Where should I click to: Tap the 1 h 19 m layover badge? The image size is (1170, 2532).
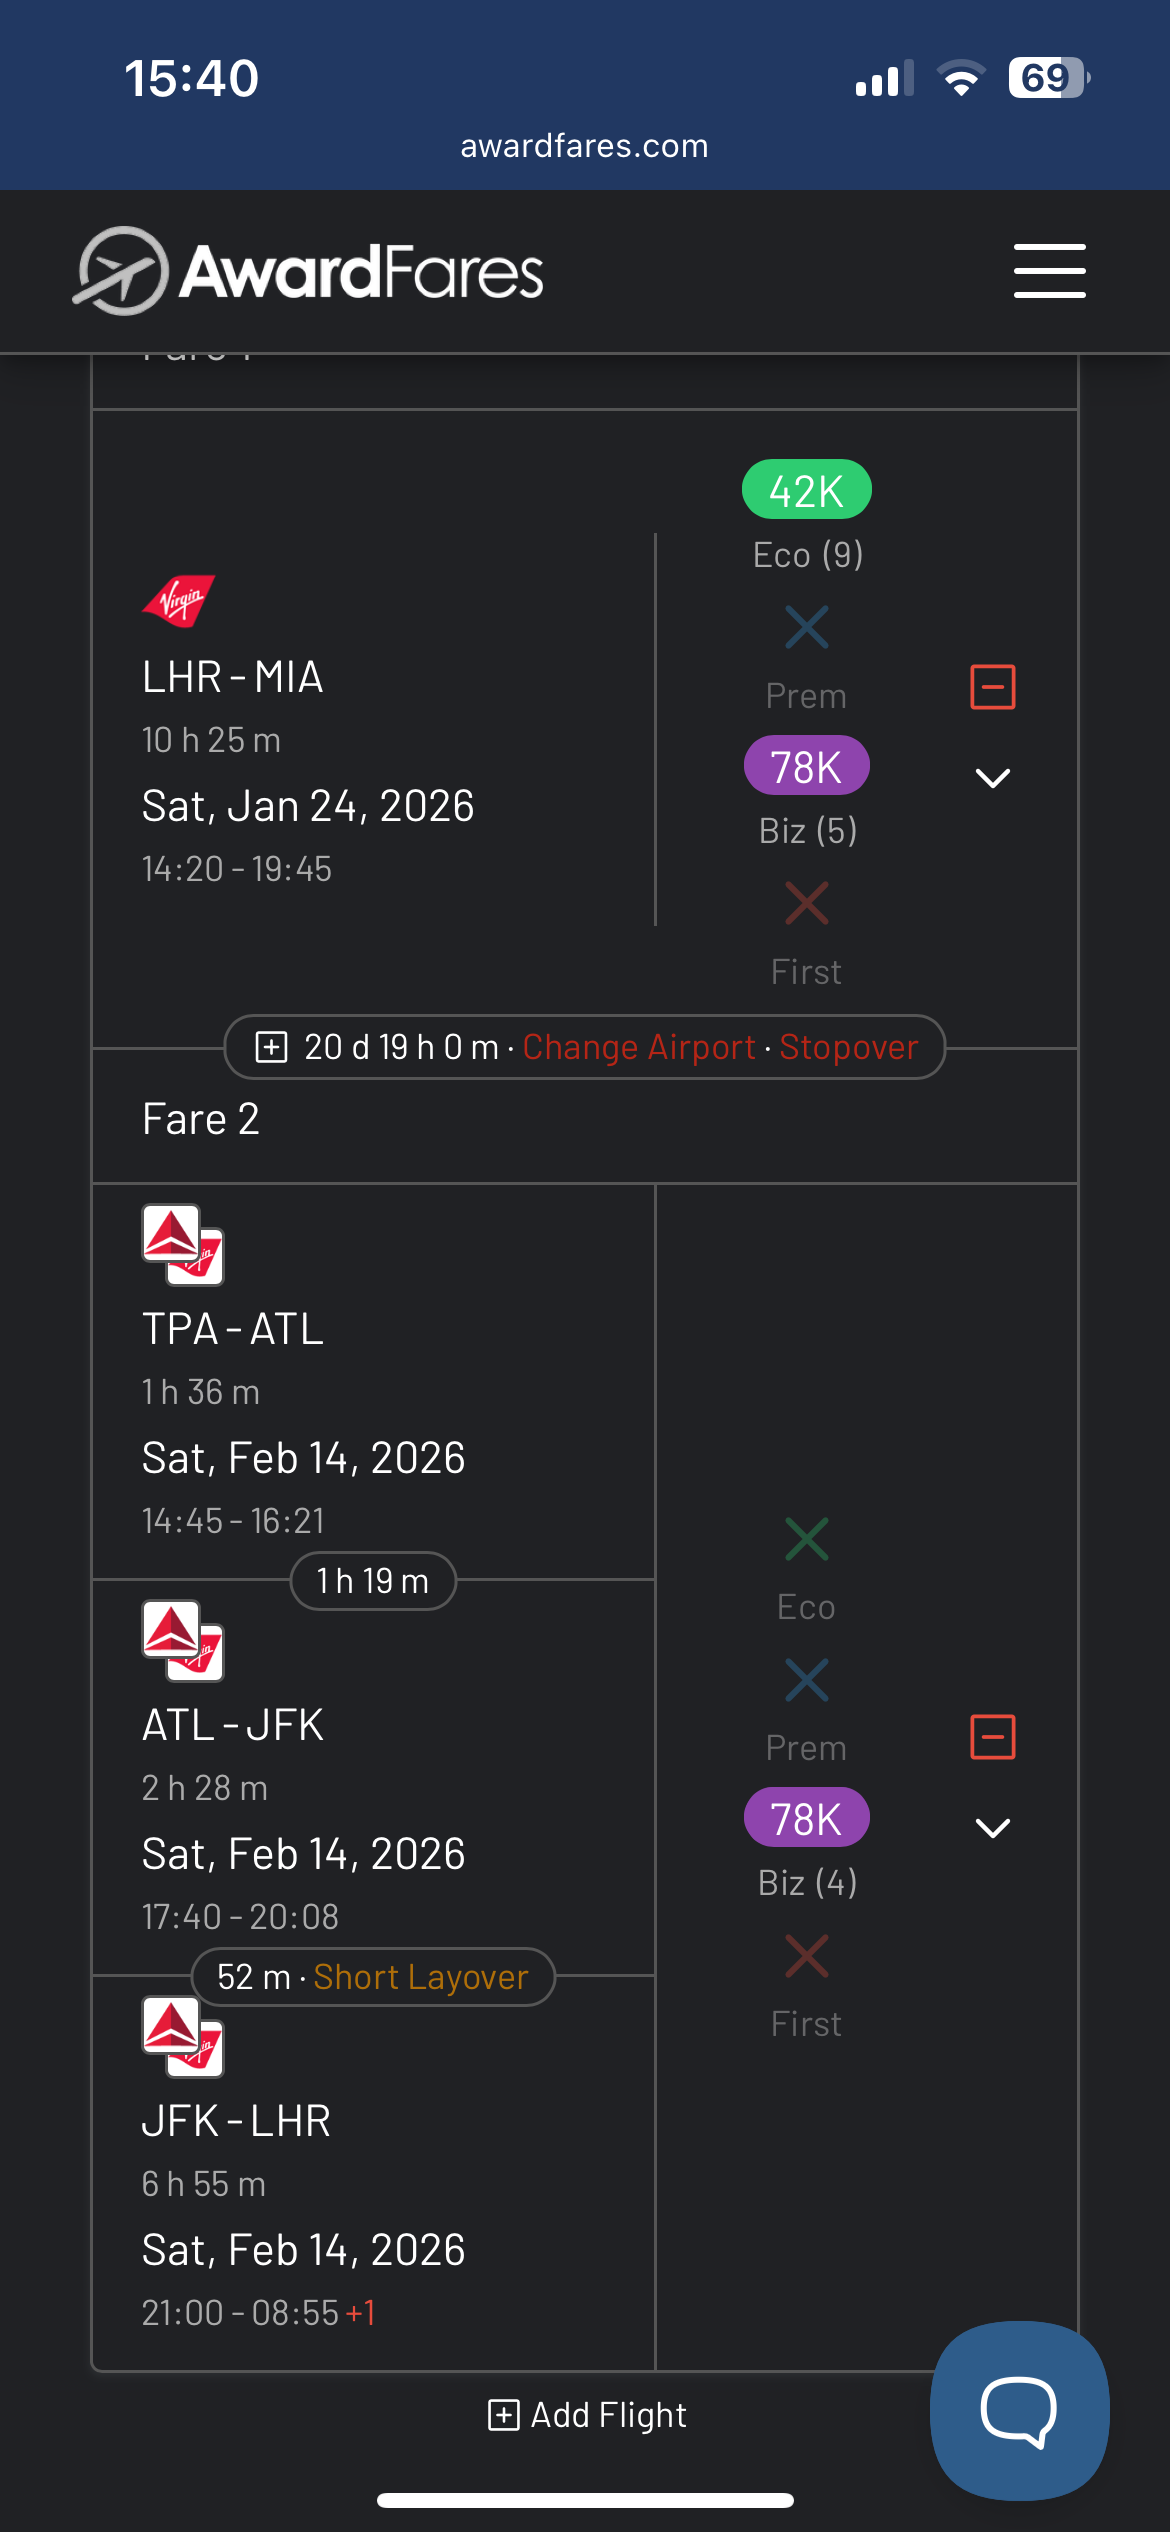pos(373,1581)
